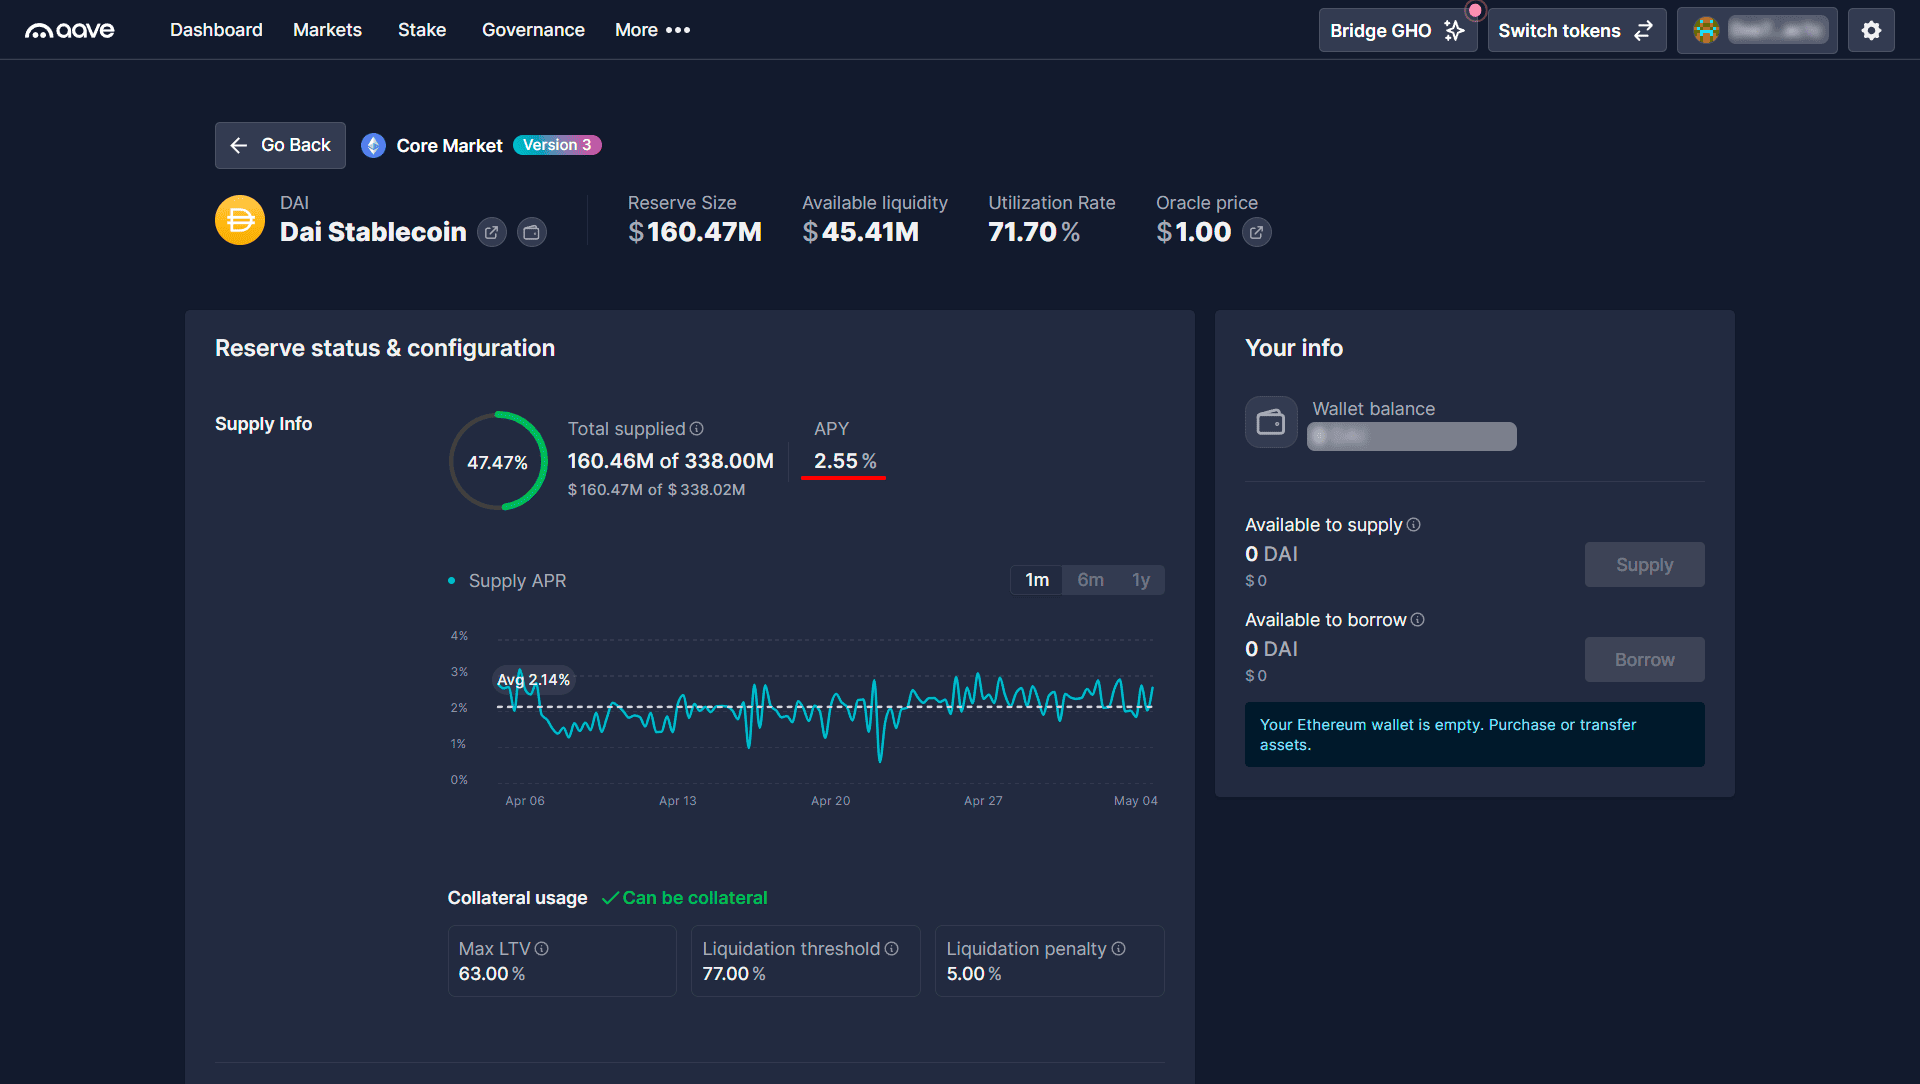This screenshot has width=1920, height=1084.
Task: Click the Version 3 badge
Action: (557, 145)
